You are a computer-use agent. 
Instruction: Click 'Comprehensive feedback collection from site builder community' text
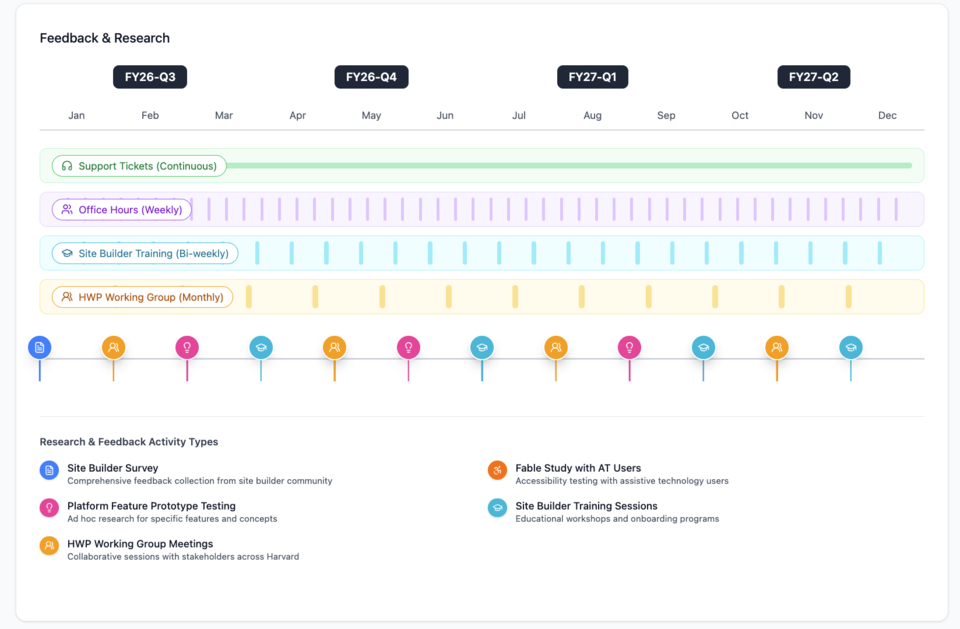pyautogui.click(x=200, y=481)
